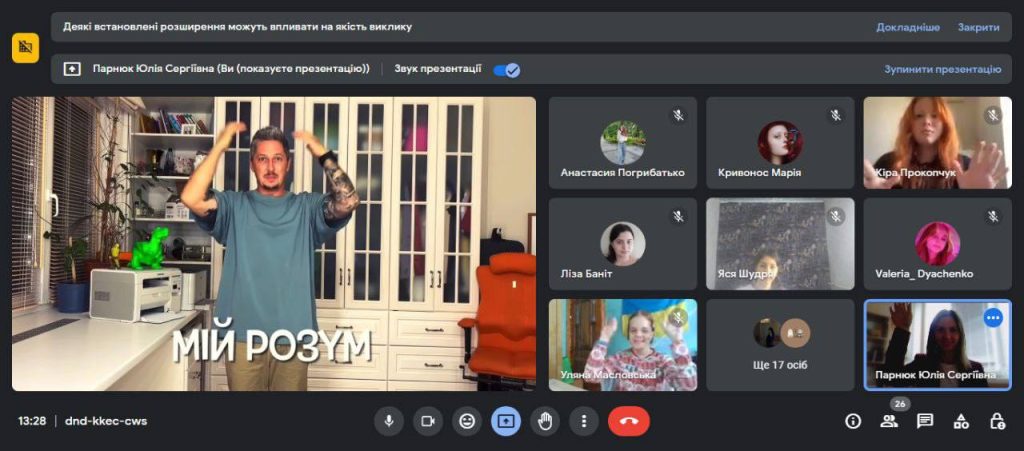The image size is (1024, 451).
Task: Toggle the Звук презентації switch
Action: [x=507, y=70]
